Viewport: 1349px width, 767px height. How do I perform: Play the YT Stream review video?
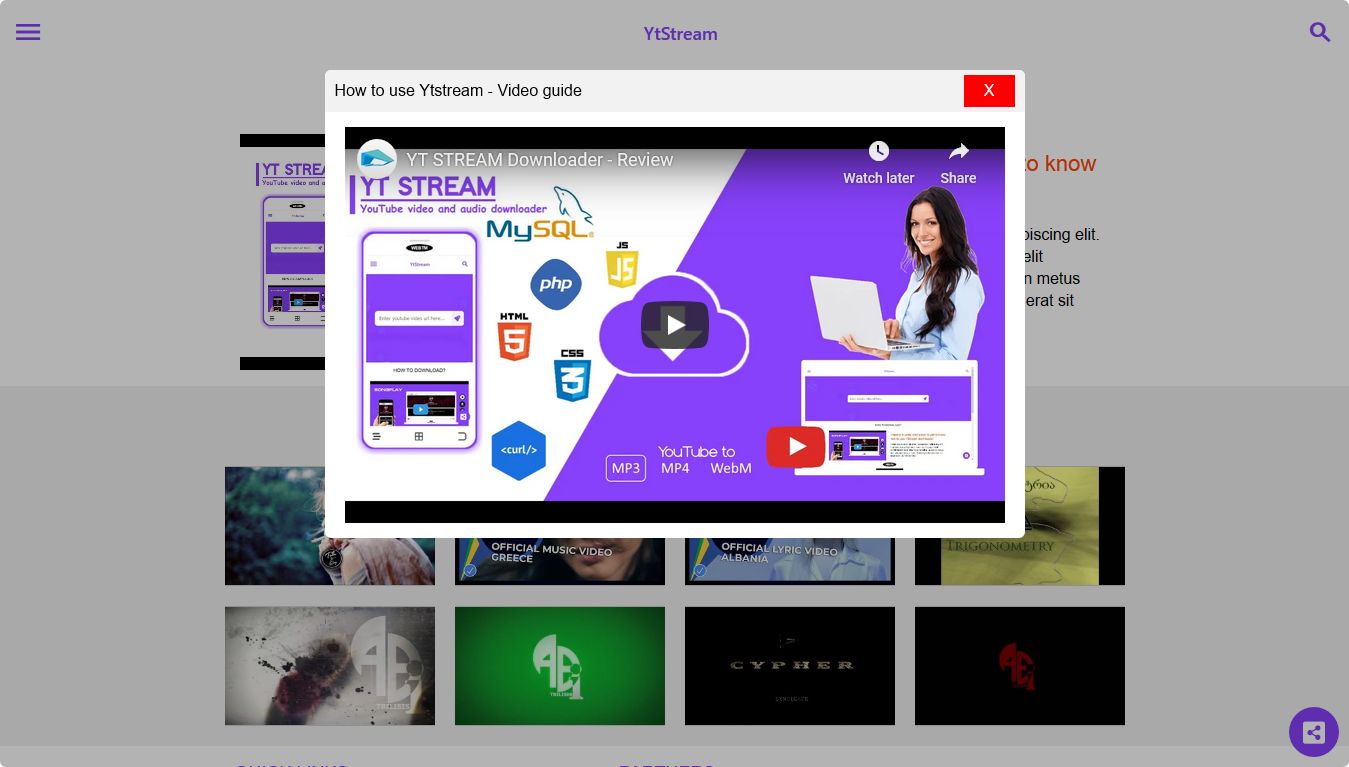[675, 325]
